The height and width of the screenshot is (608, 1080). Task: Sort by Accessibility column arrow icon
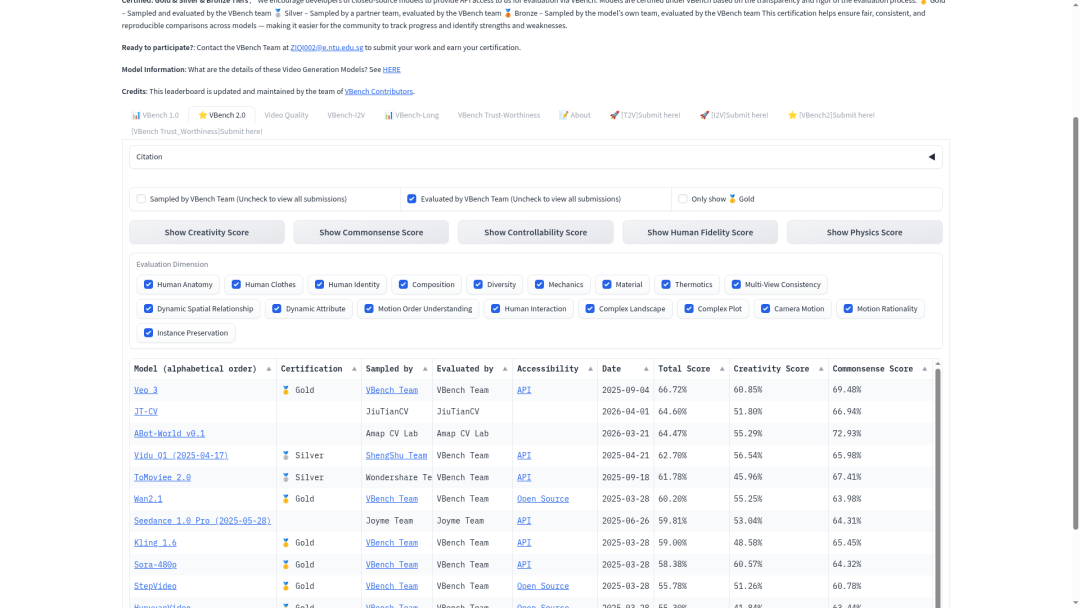590,369
